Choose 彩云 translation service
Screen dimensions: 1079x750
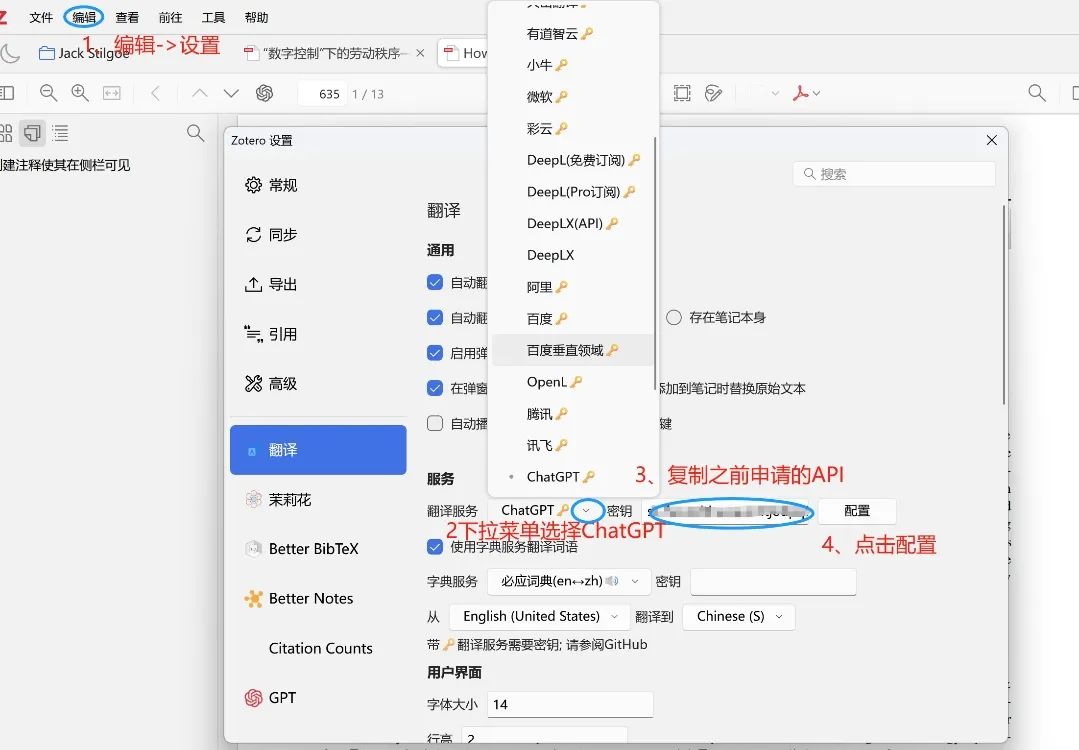pyautogui.click(x=572, y=129)
